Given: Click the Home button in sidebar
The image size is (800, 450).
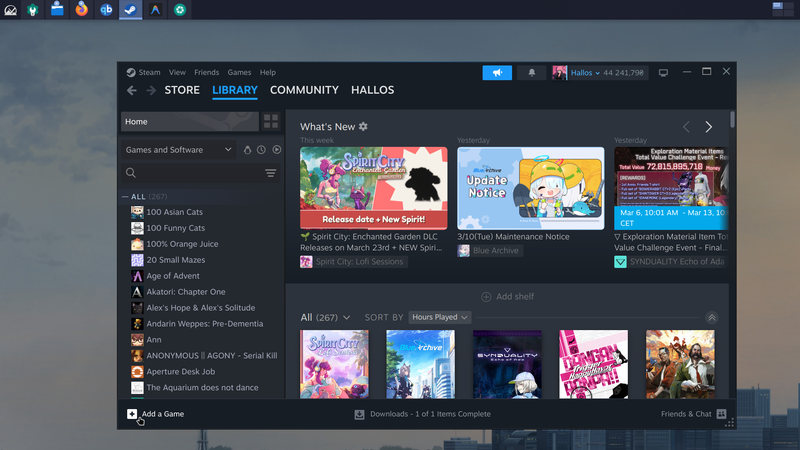Looking at the screenshot, I should tap(190, 121).
